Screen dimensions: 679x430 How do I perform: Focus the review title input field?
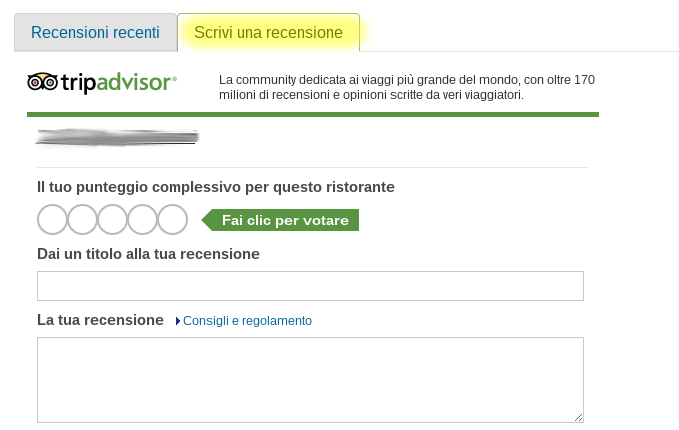tap(310, 286)
